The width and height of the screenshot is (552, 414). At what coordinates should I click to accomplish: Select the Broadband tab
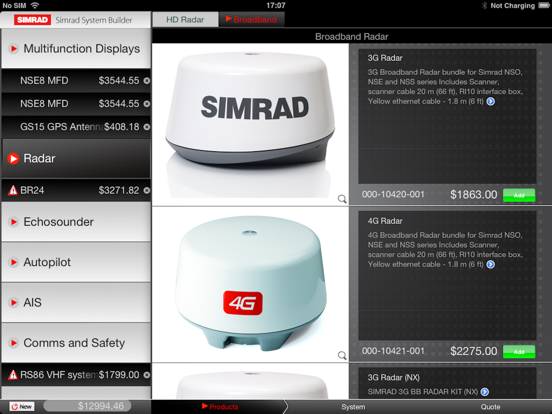[x=251, y=20]
